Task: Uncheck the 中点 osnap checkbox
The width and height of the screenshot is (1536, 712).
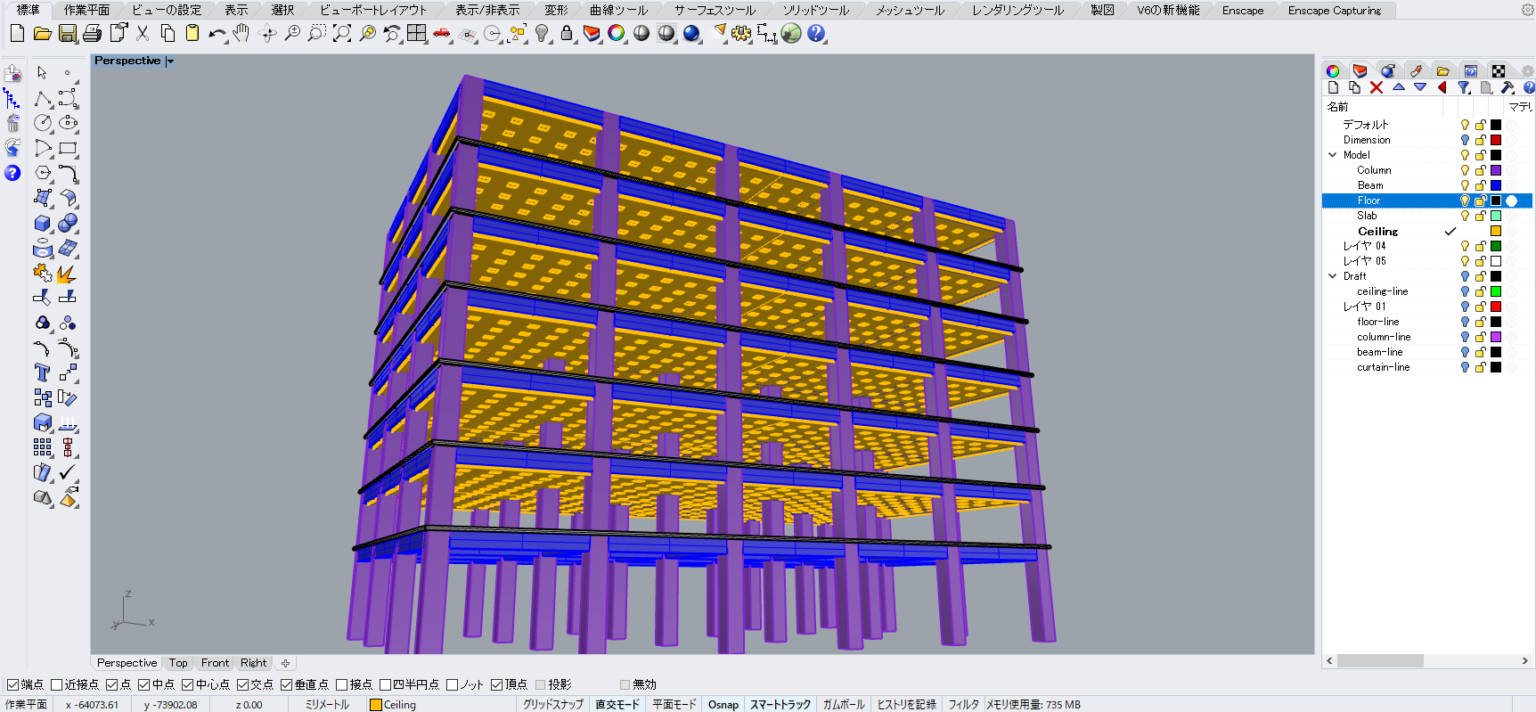Action: click(x=144, y=685)
